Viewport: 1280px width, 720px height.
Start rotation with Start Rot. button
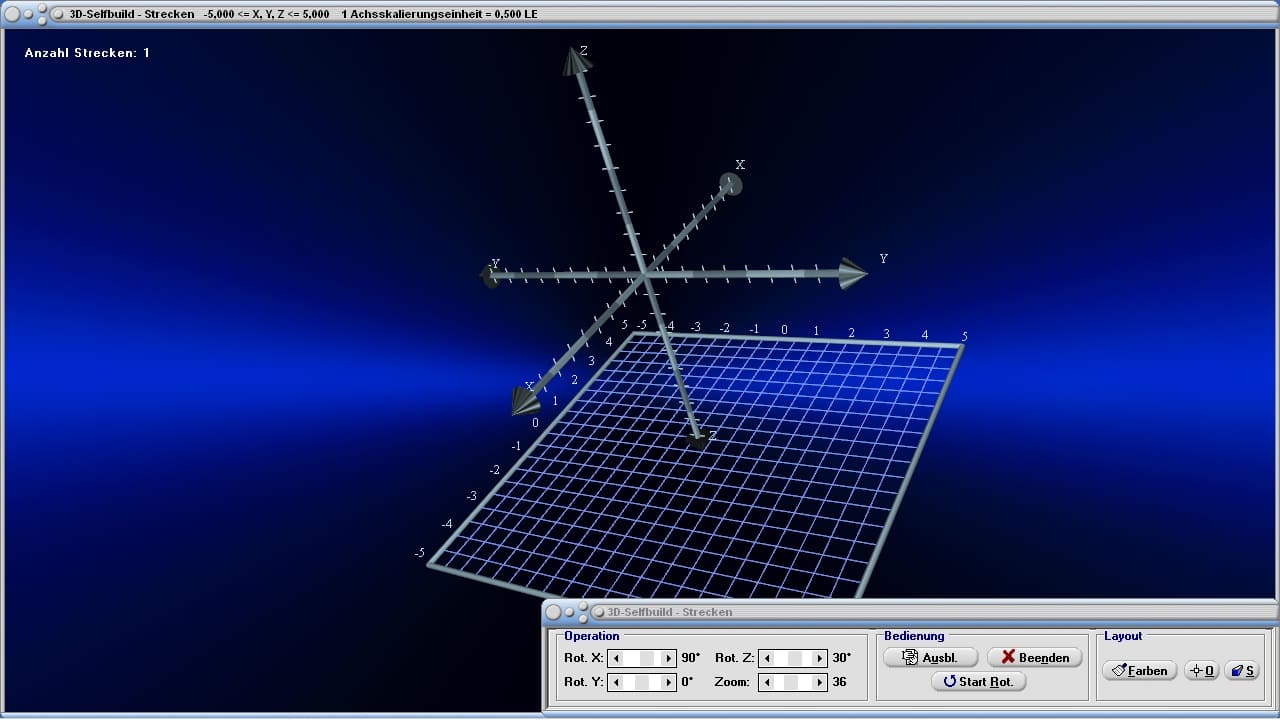978,681
